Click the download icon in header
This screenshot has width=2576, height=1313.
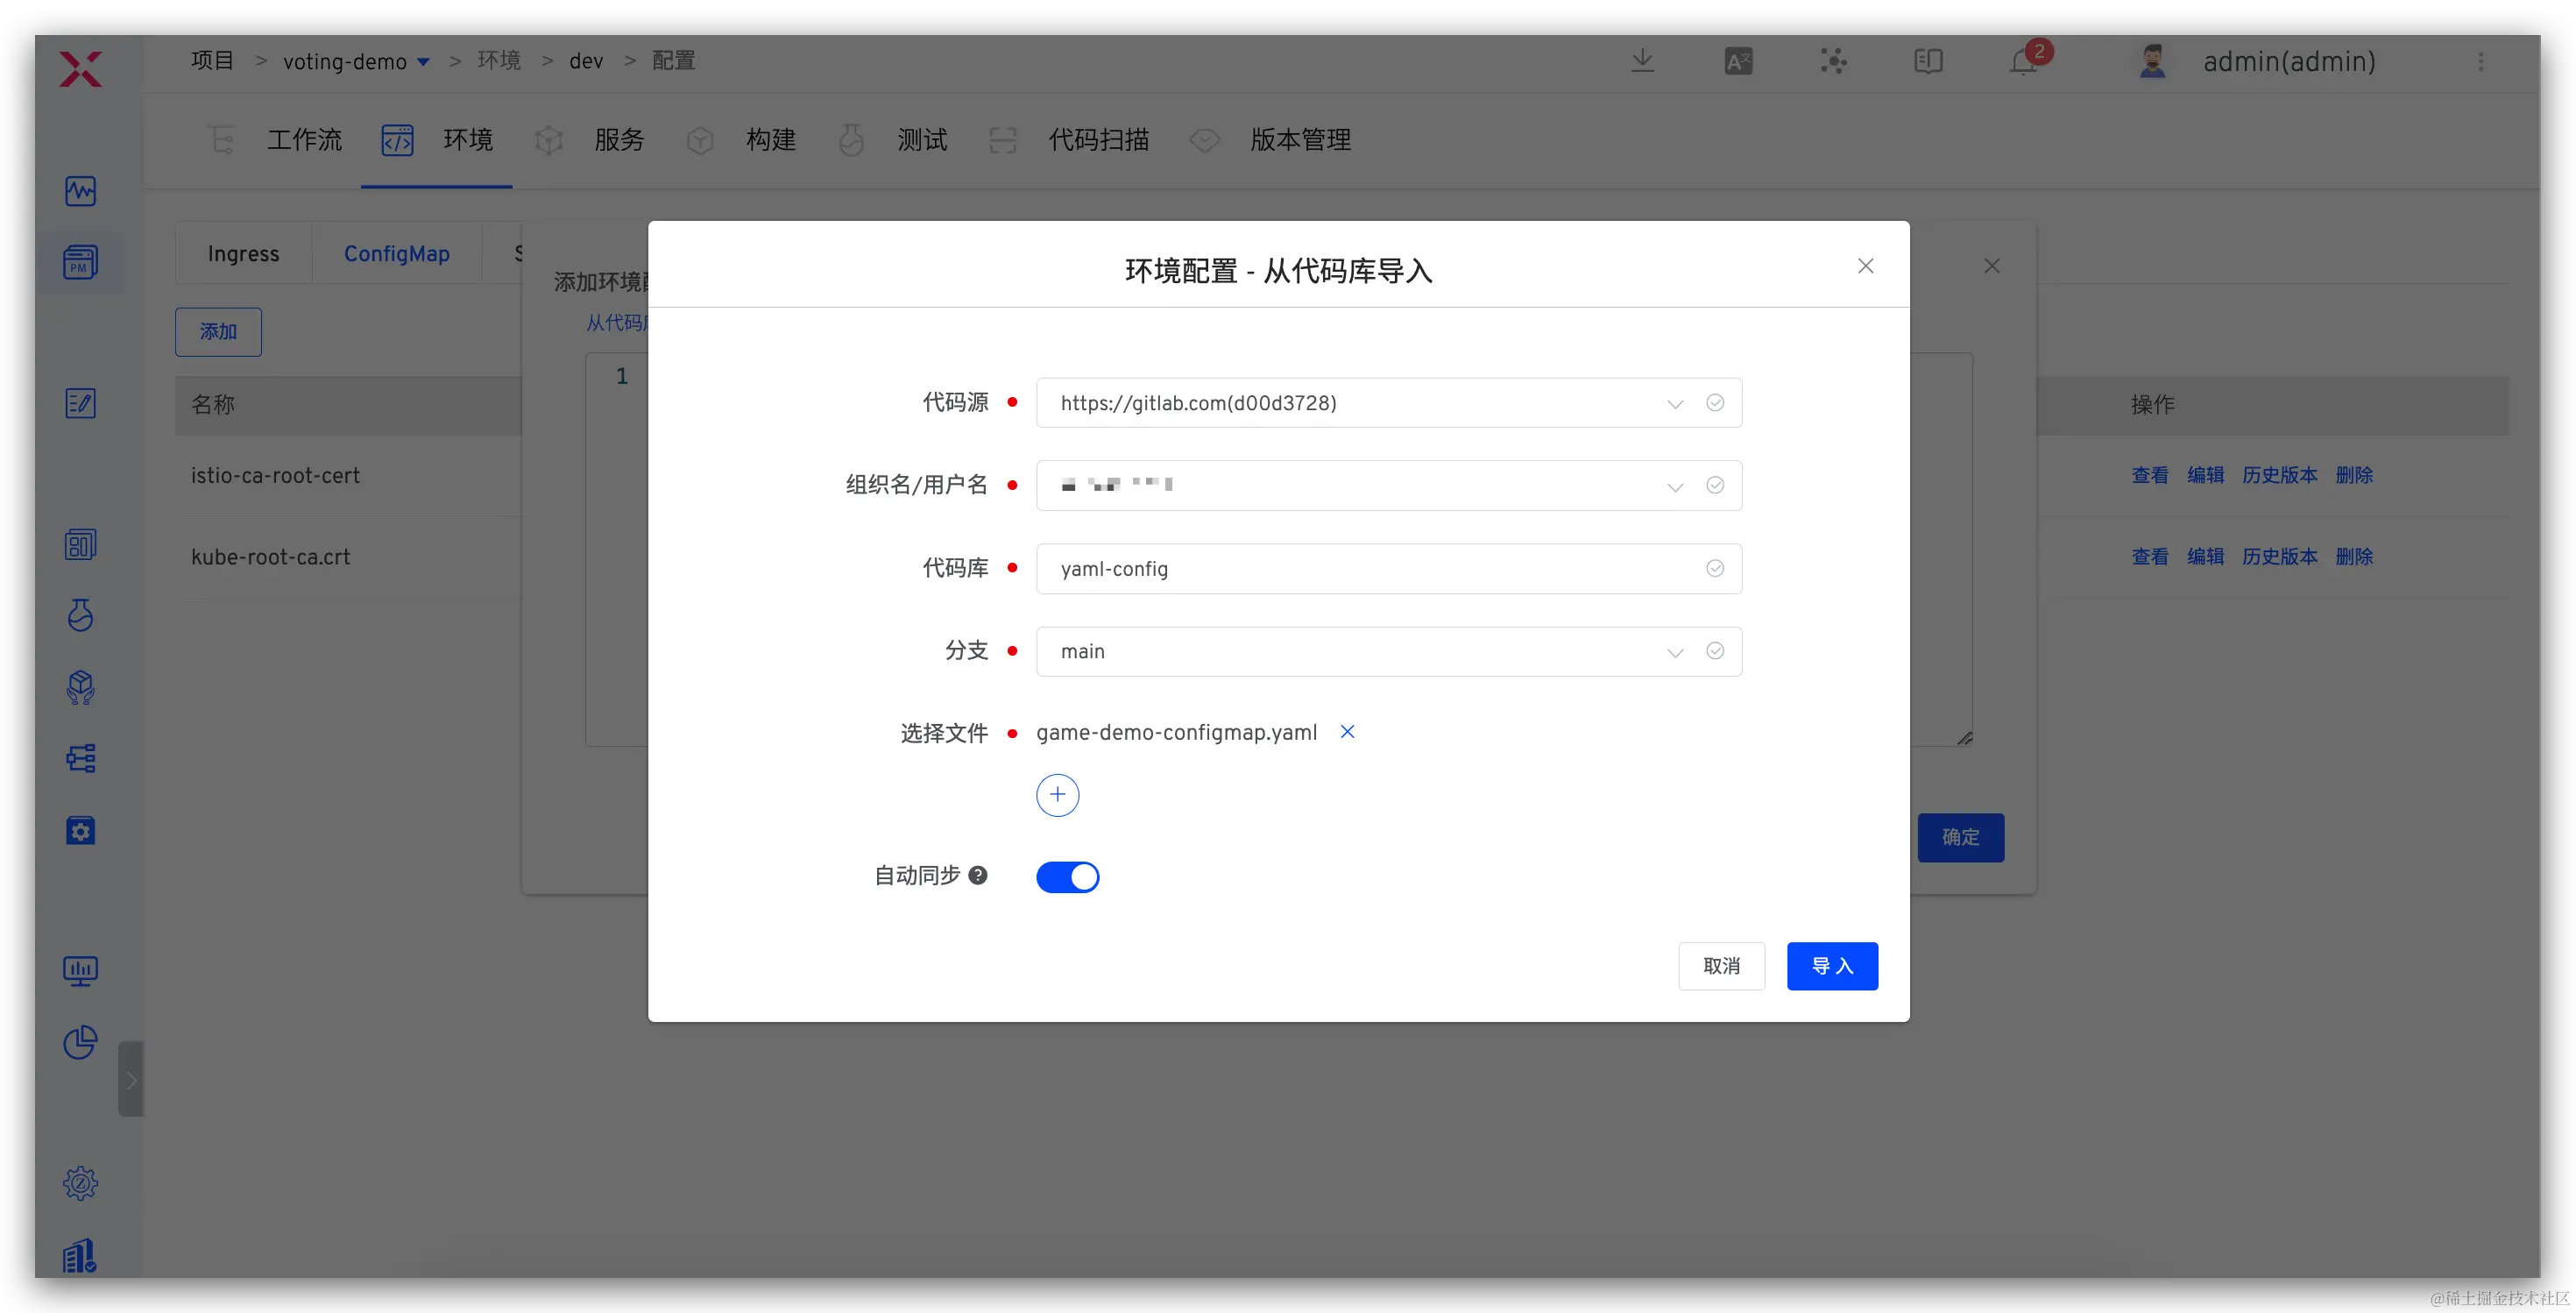click(x=1642, y=62)
